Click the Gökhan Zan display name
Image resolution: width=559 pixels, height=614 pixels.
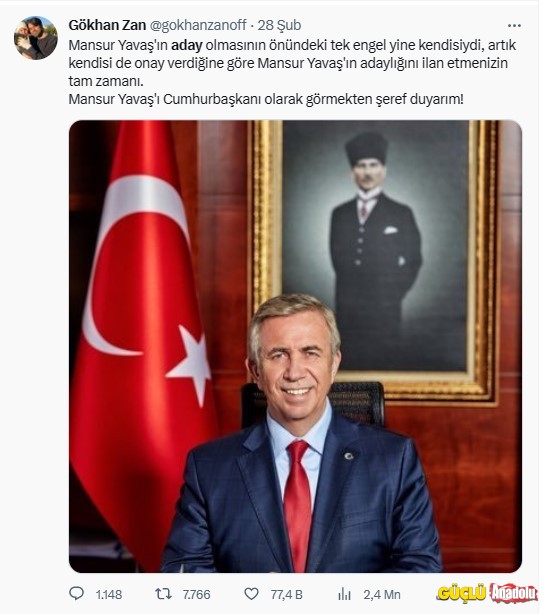[x=107, y=25]
